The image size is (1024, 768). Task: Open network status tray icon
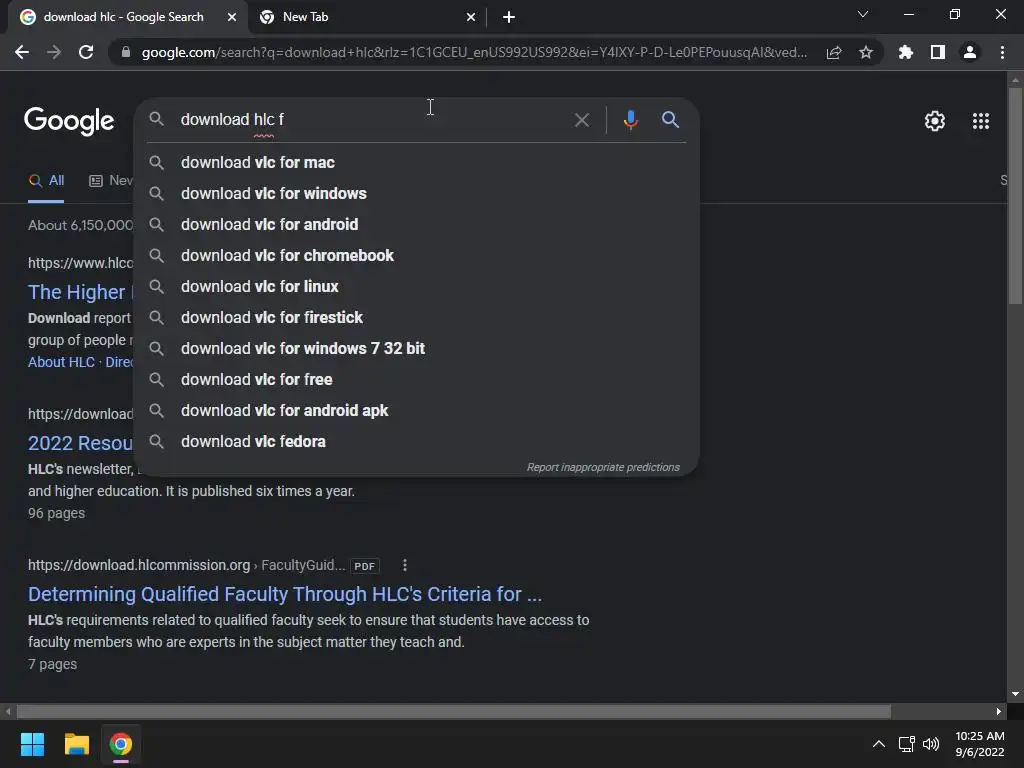[906, 744]
